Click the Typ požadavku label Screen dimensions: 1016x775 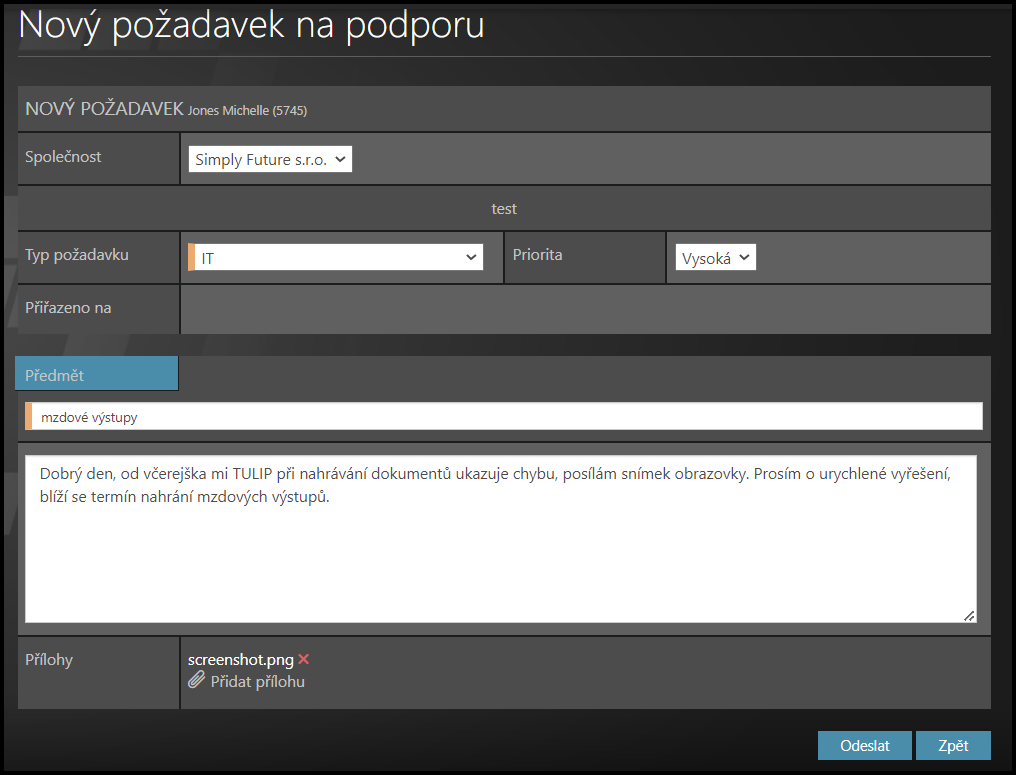click(x=76, y=255)
